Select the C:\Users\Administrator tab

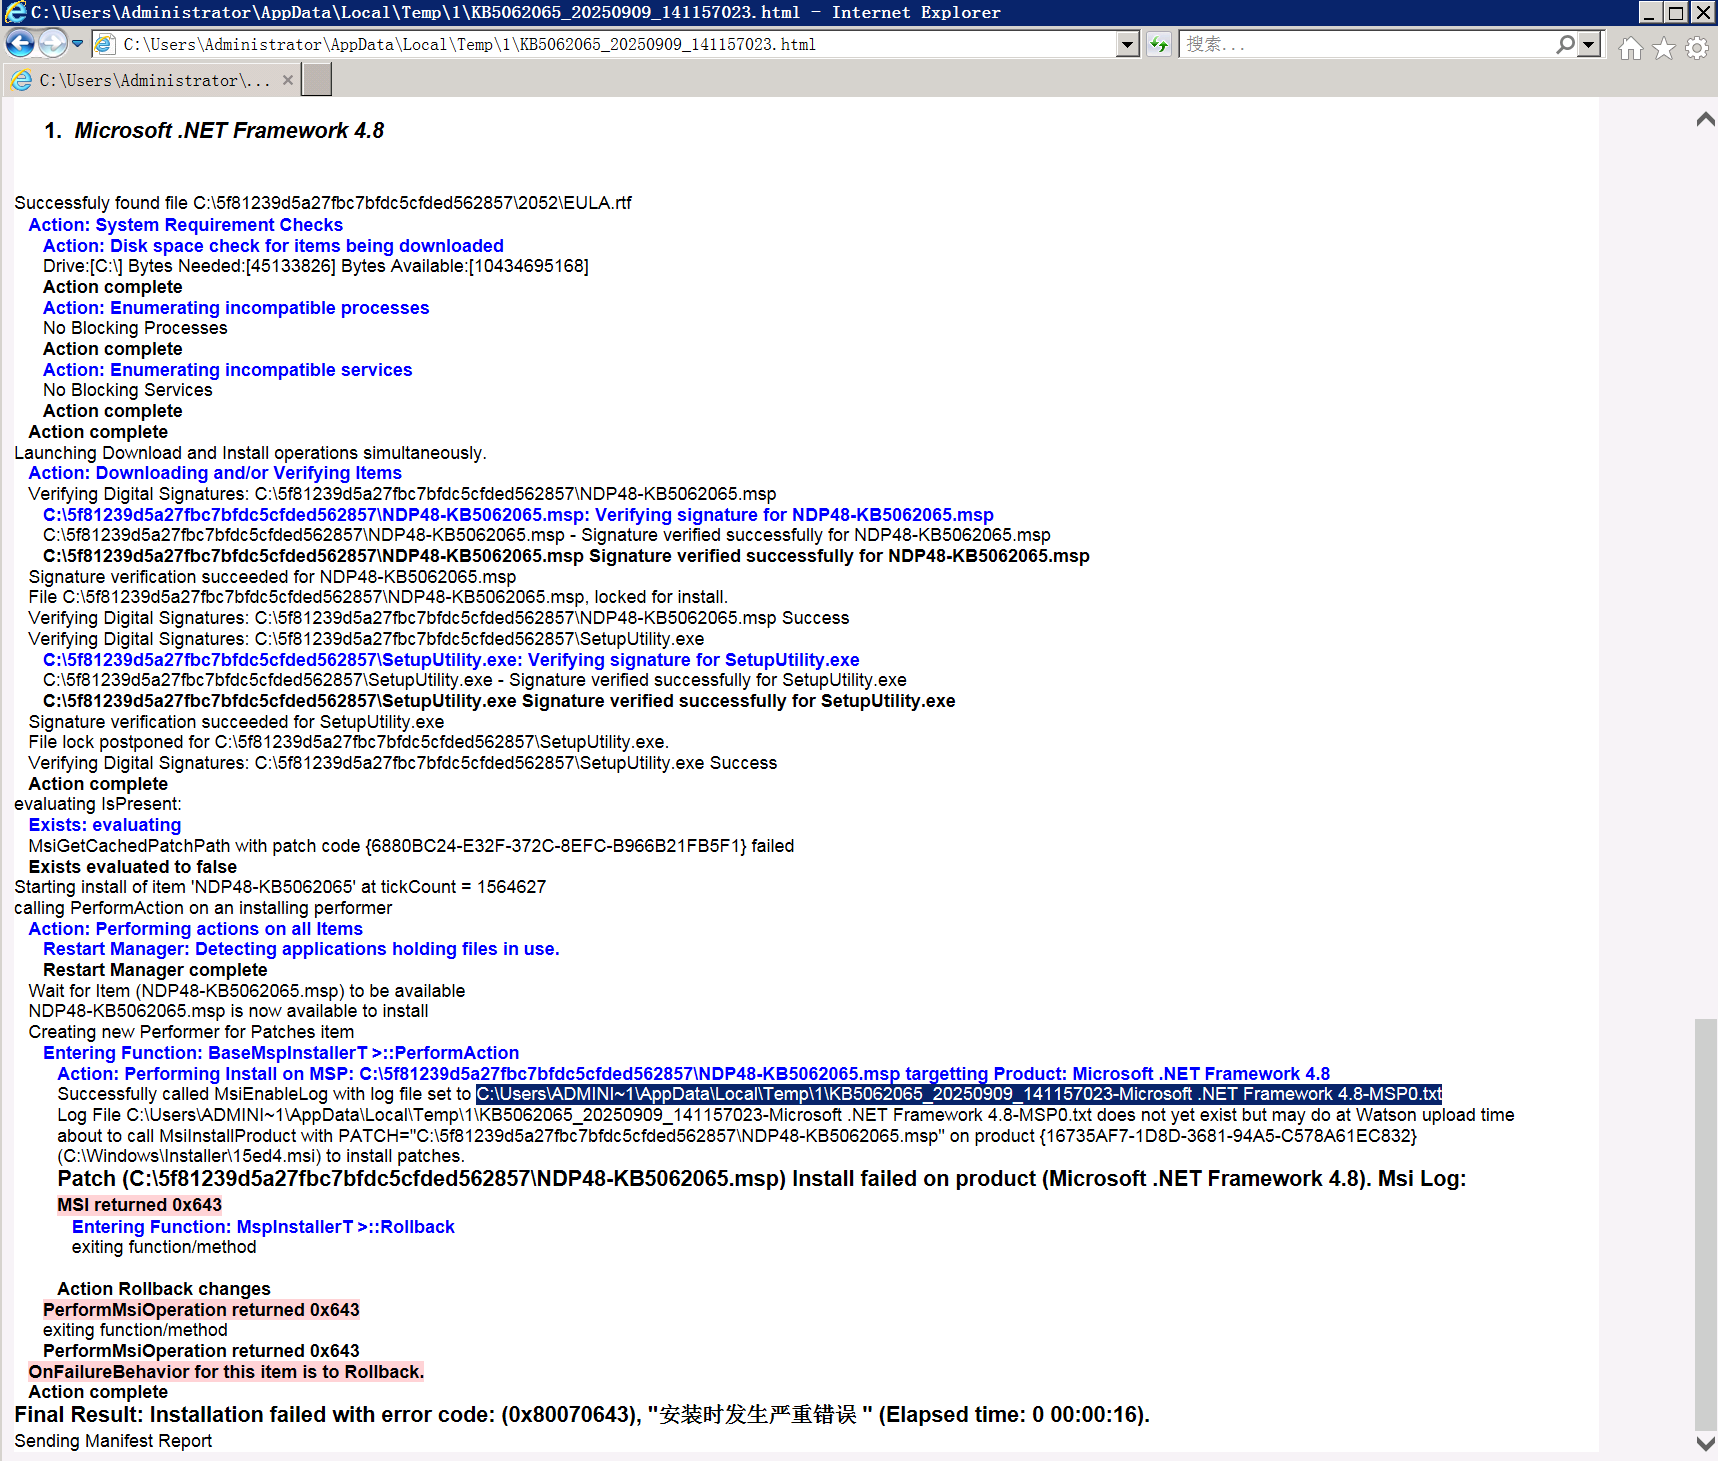pos(150,80)
